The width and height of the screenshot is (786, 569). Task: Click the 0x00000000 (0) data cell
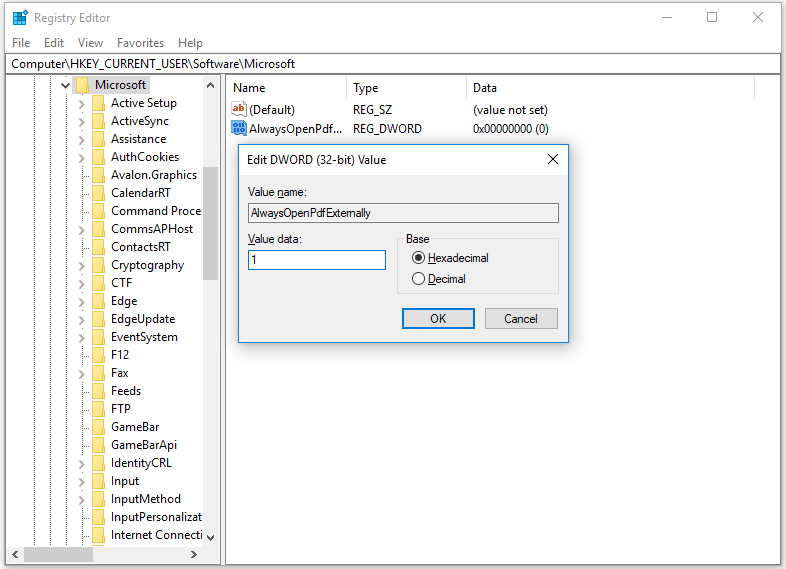510,129
